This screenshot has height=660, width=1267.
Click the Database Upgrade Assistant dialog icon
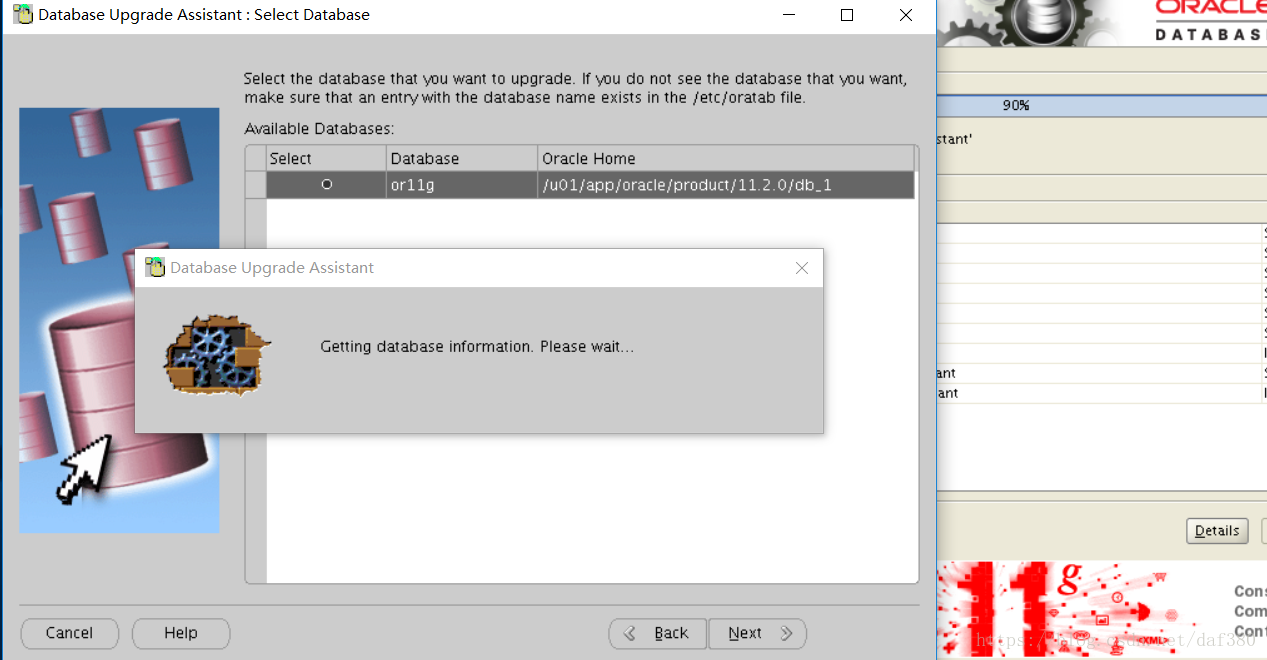click(x=155, y=268)
